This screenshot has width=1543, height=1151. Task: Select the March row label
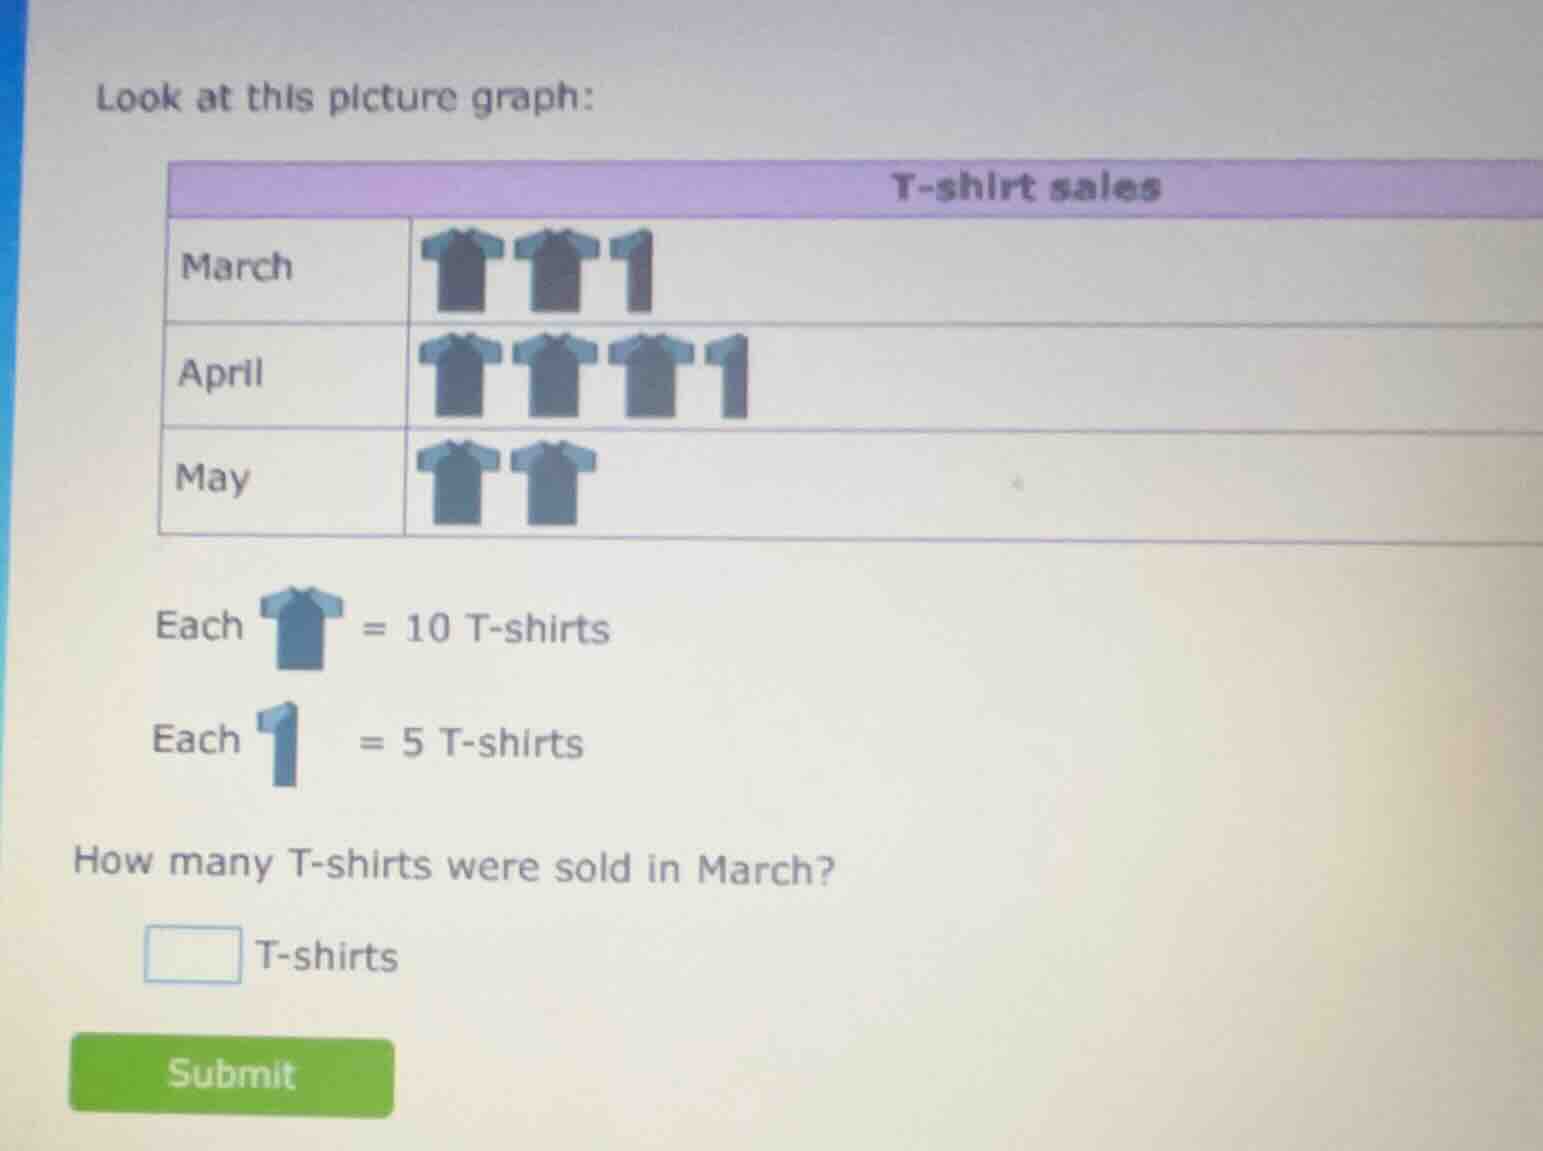(x=236, y=268)
